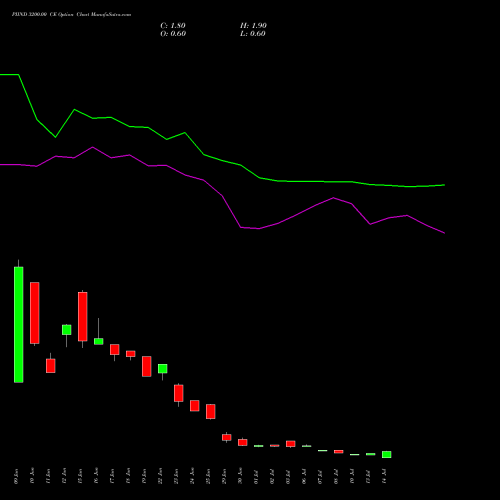Click the green candle for 12 Jun
Image resolution: width=500 pixels, height=500 pixels.
coord(67,330)
